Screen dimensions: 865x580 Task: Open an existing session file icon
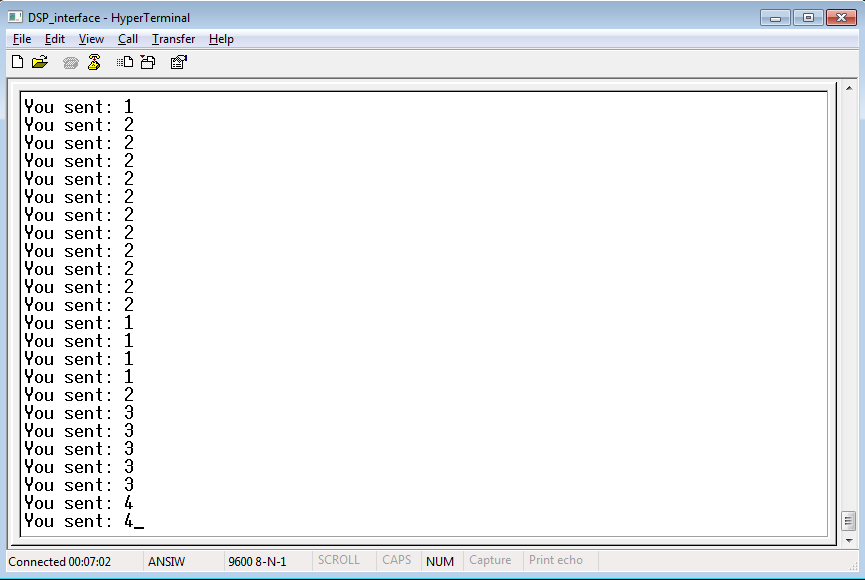tap(40, 62)
